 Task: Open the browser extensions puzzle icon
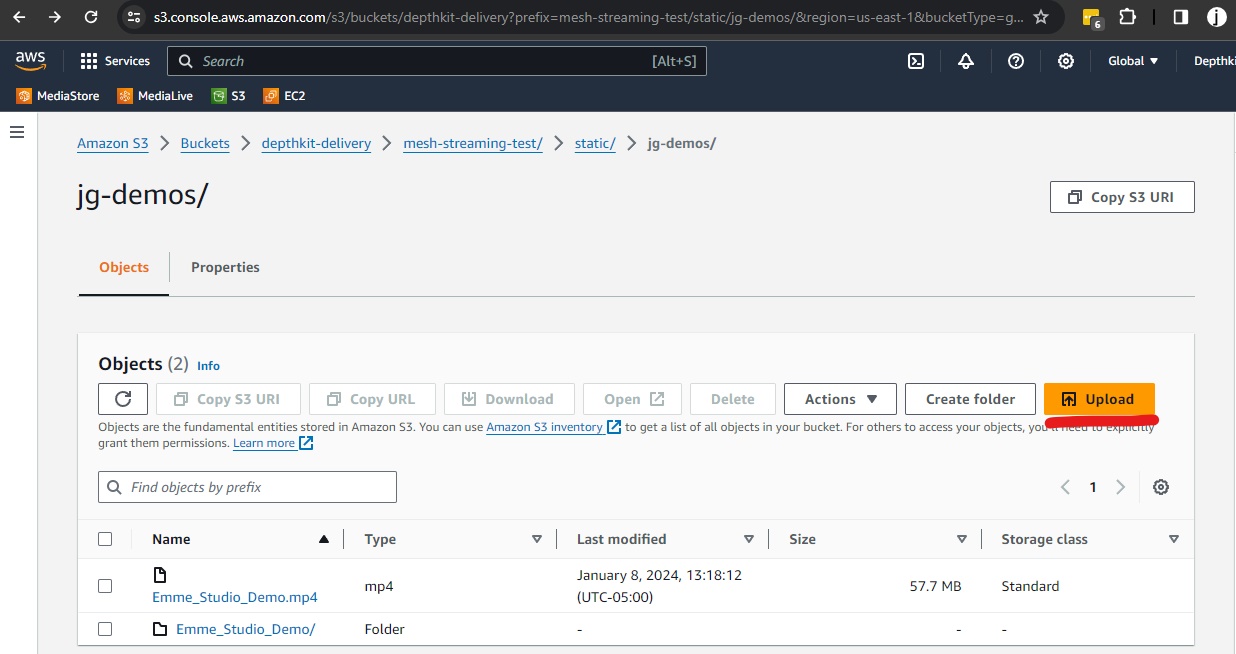click(x=1127, y=17)
